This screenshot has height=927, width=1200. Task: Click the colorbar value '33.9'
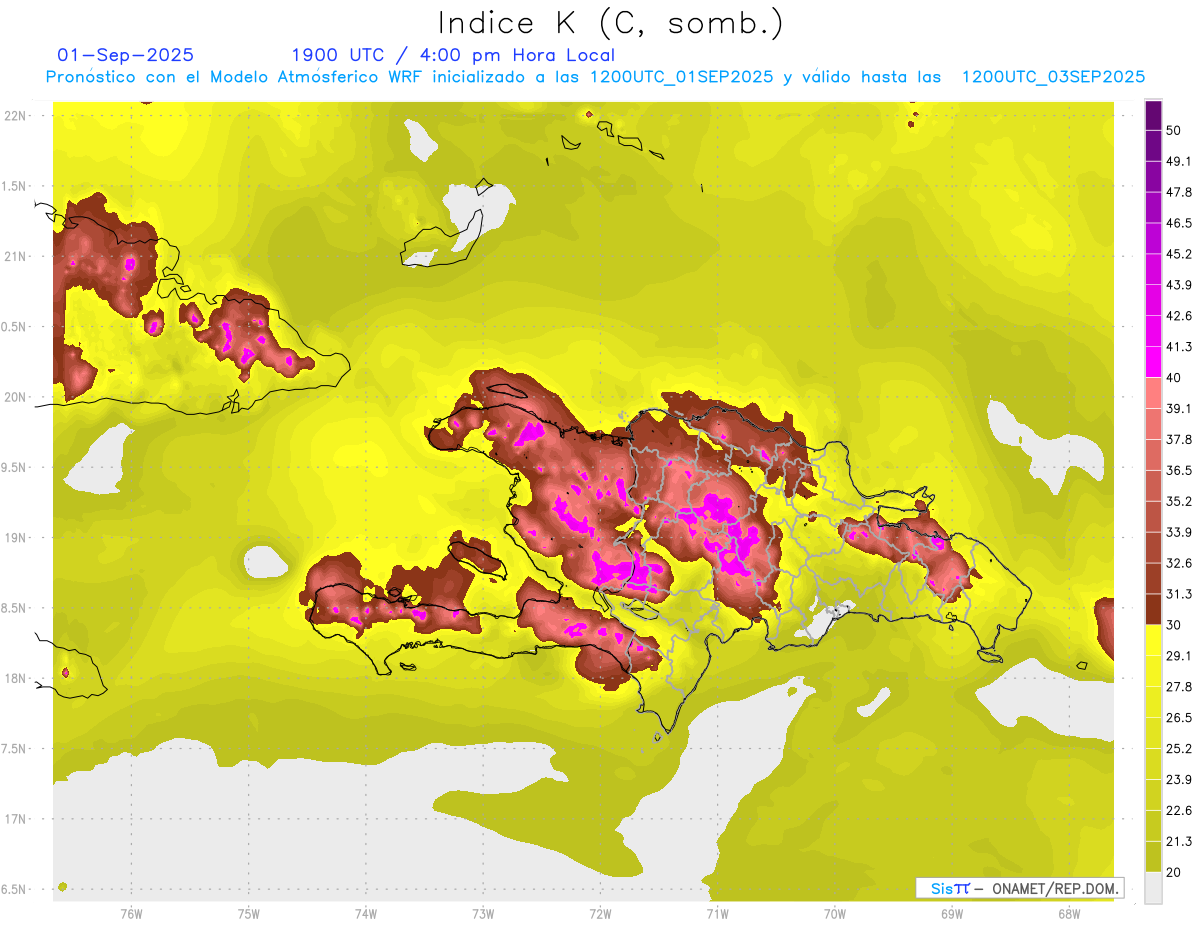point(1179,532)
